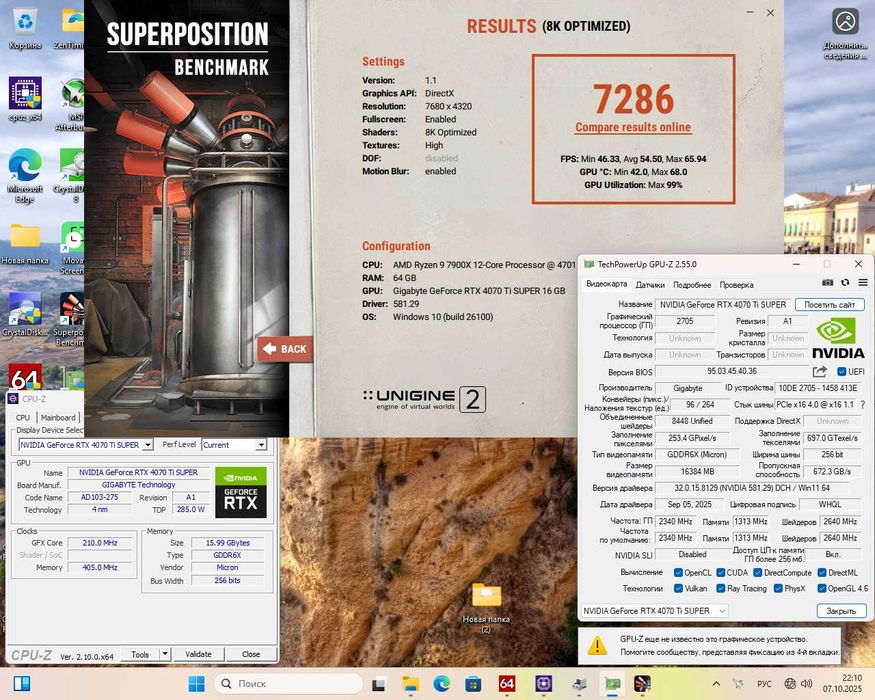Open Microsoft Store from the taskbar
The image size is (875, 700).
tap(473, 683)
